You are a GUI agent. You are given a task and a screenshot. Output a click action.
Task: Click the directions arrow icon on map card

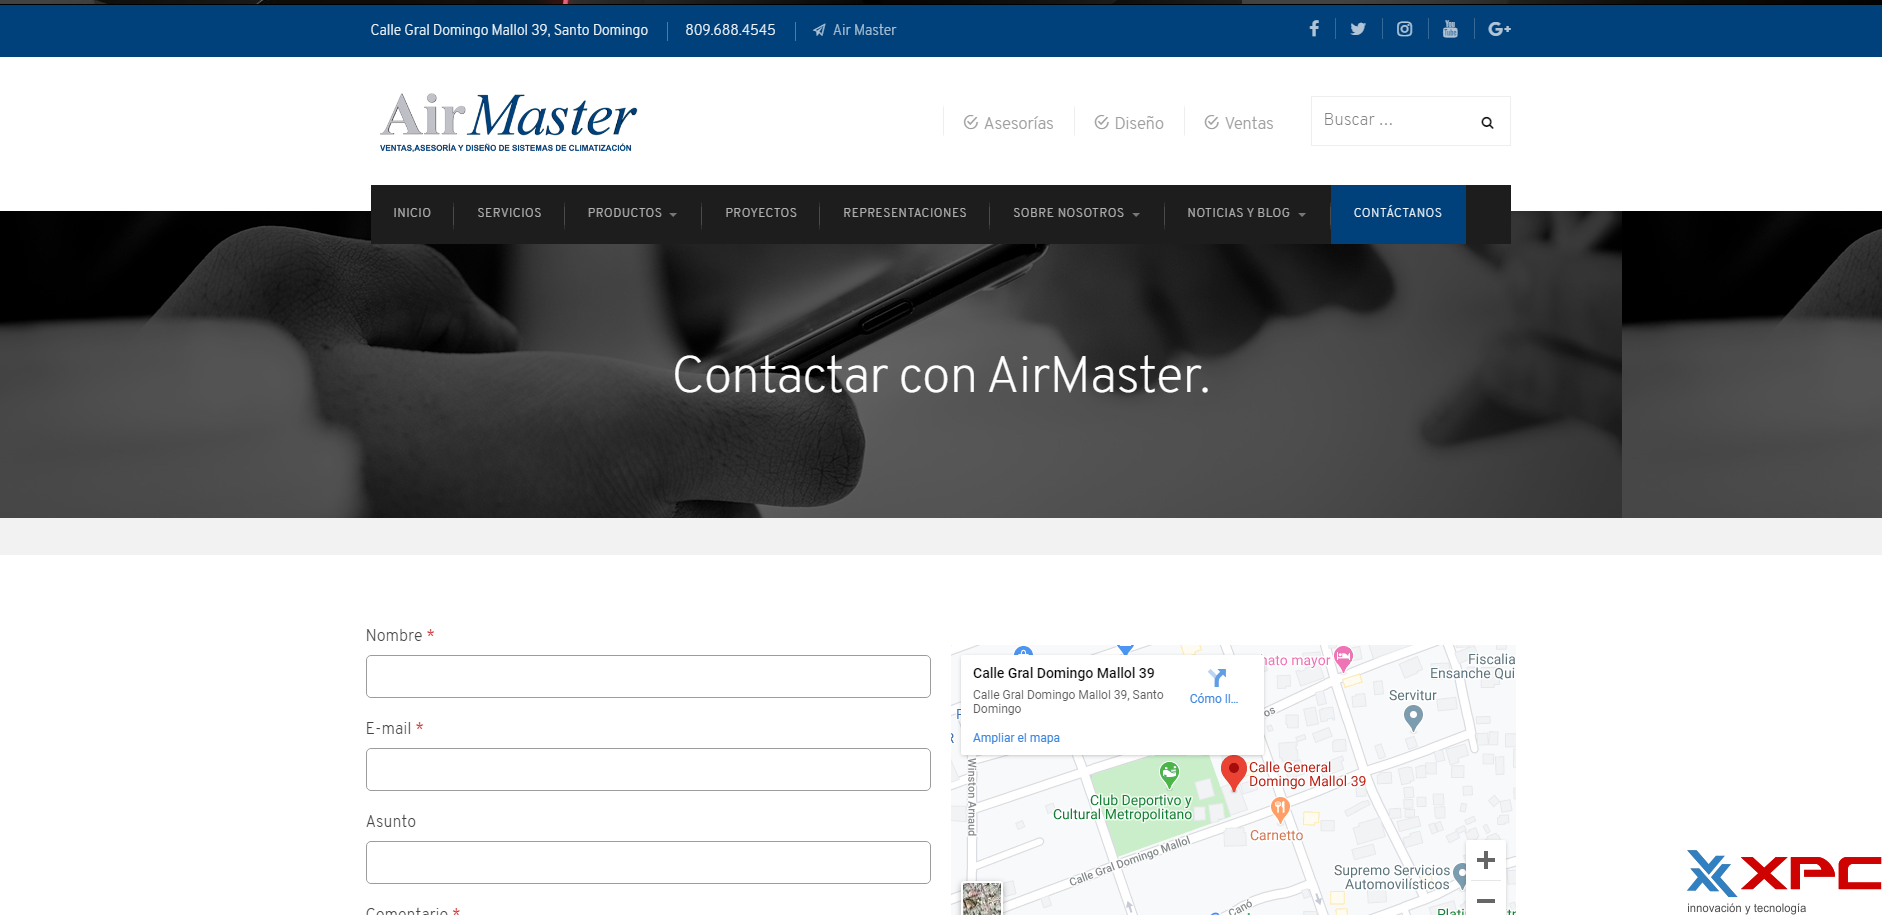click(1217, 677)
